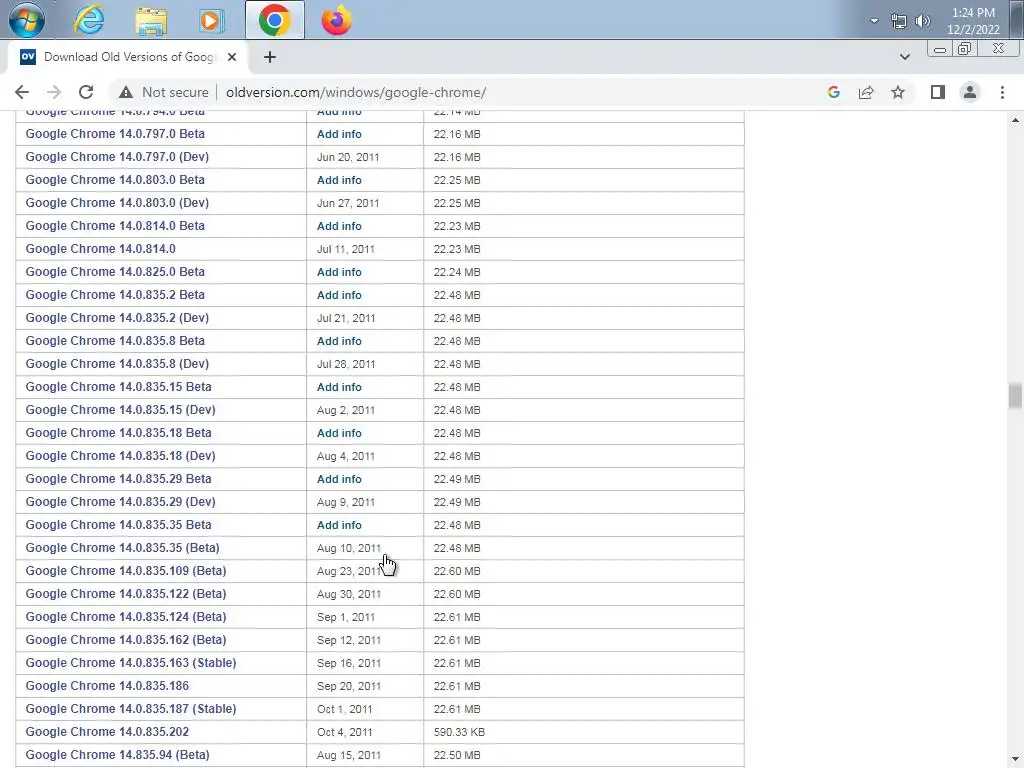Open Google Chrome 14.0.797.0 Beta link

115,134
